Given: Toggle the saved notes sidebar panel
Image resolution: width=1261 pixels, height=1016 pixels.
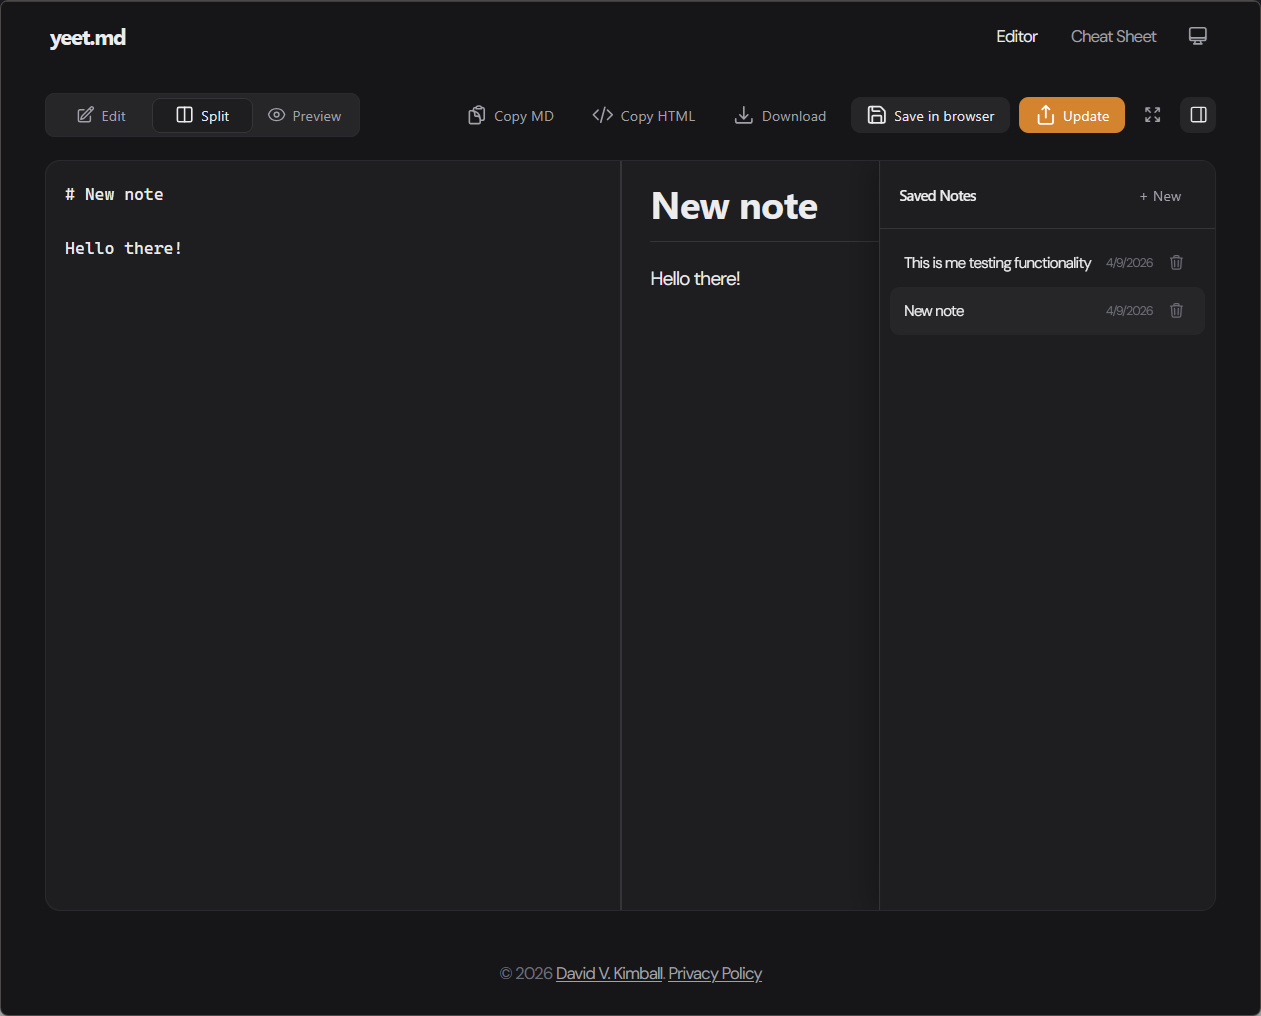Looking at the screenshot, I should pos(1198,115).
